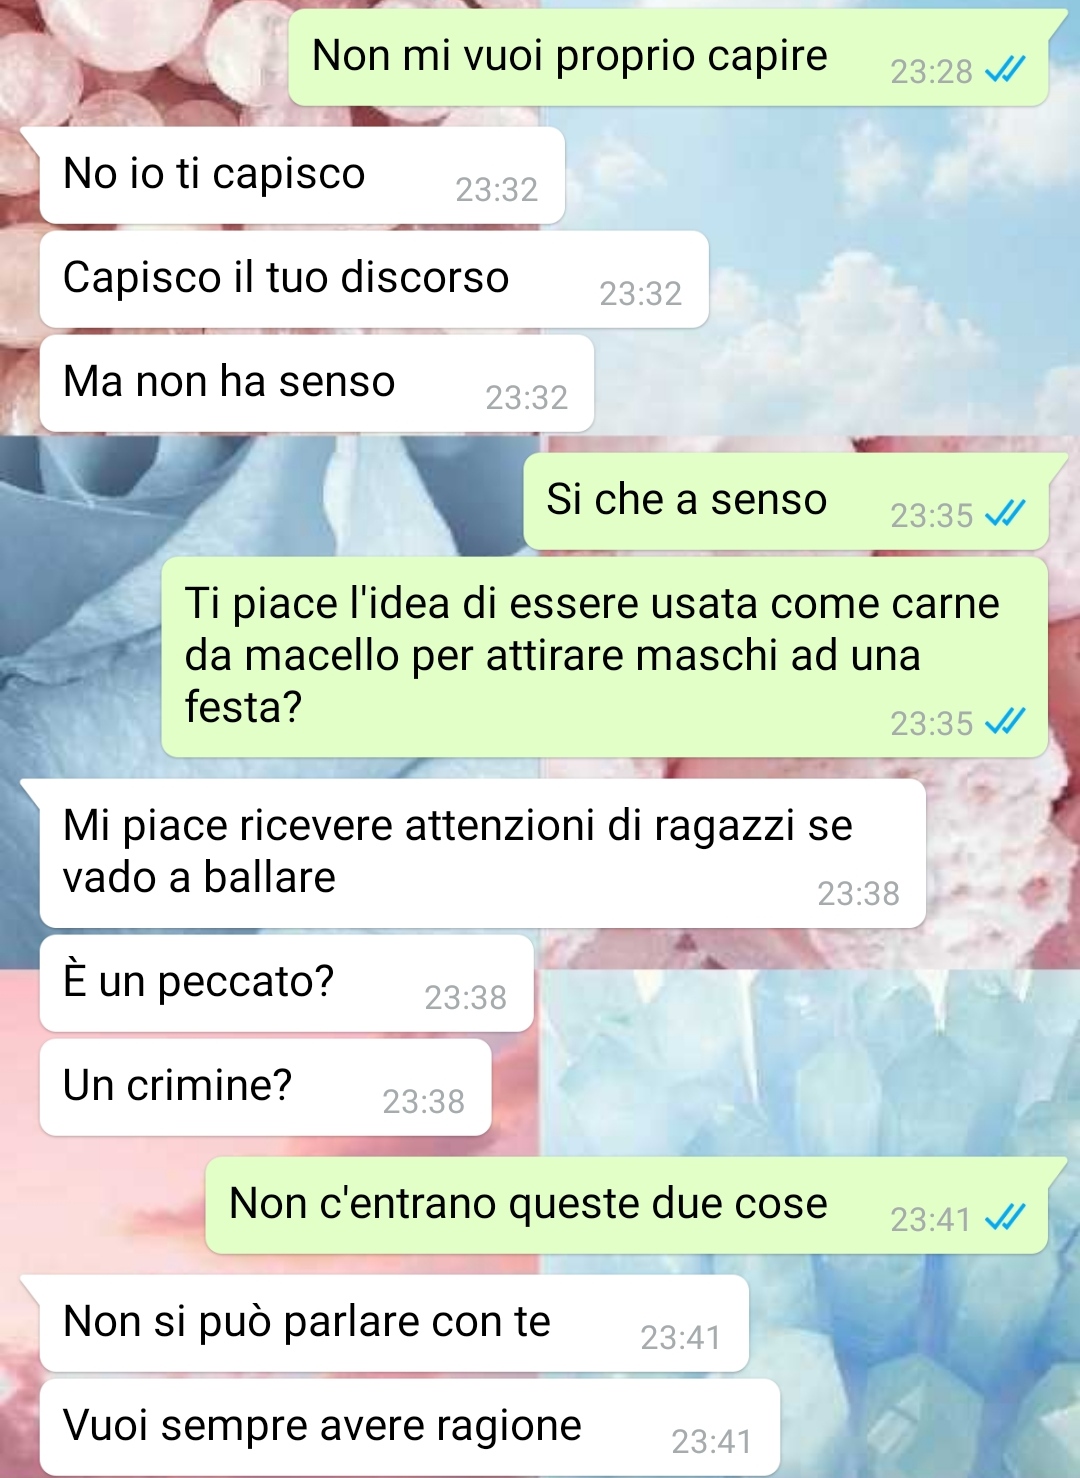Select the 'È un peccato?' message
This screenshot has width=1080, height=1478.
(x=287, y=984)
